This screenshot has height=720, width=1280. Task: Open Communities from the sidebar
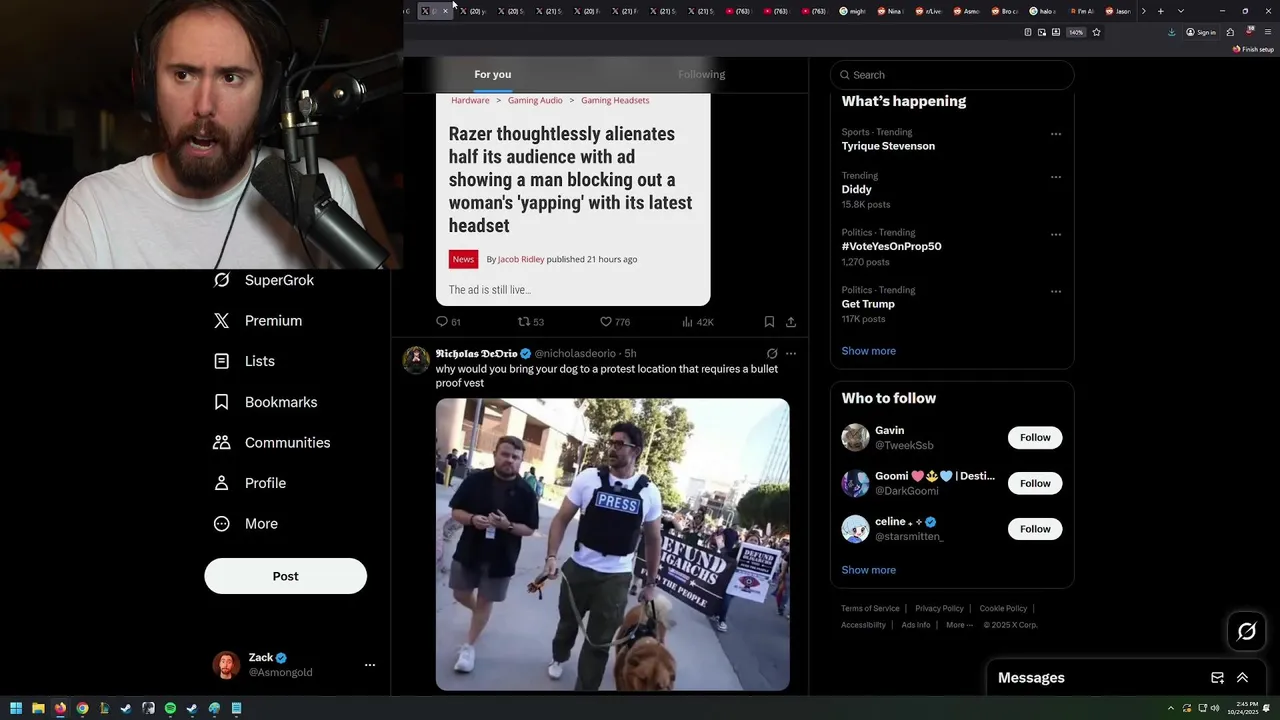[271, 442]
